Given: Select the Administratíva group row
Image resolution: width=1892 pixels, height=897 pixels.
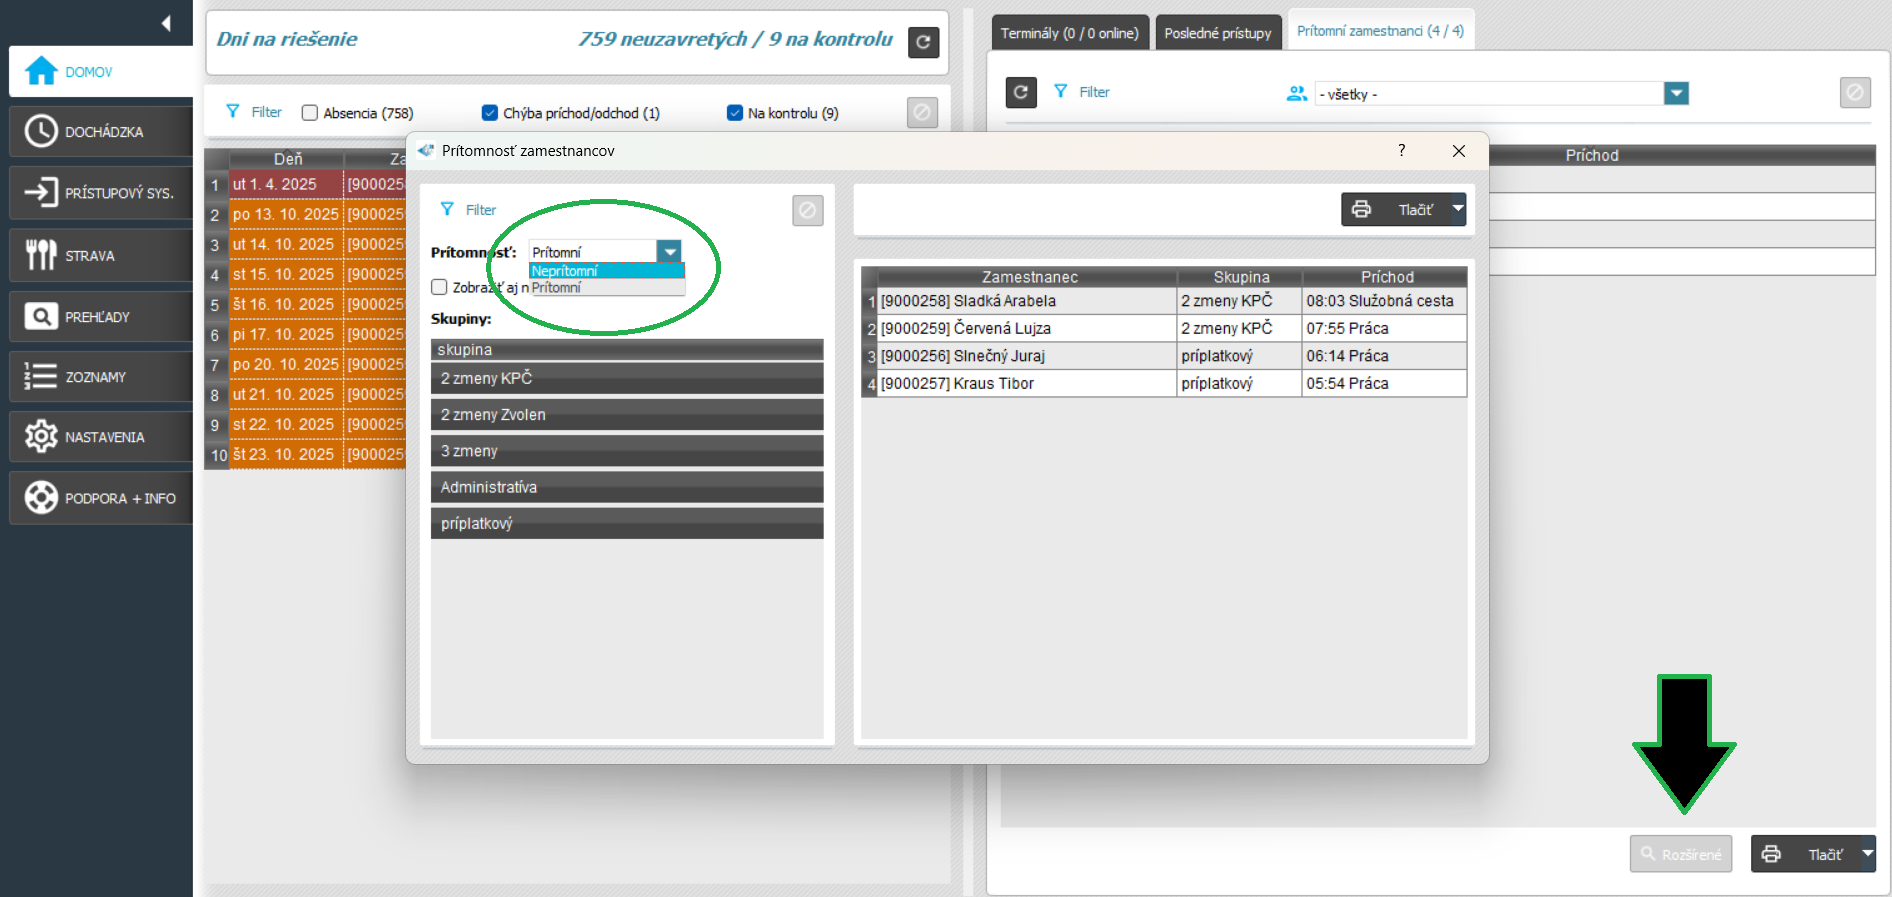Looking at the screenshot, I should tap(626, 487).
